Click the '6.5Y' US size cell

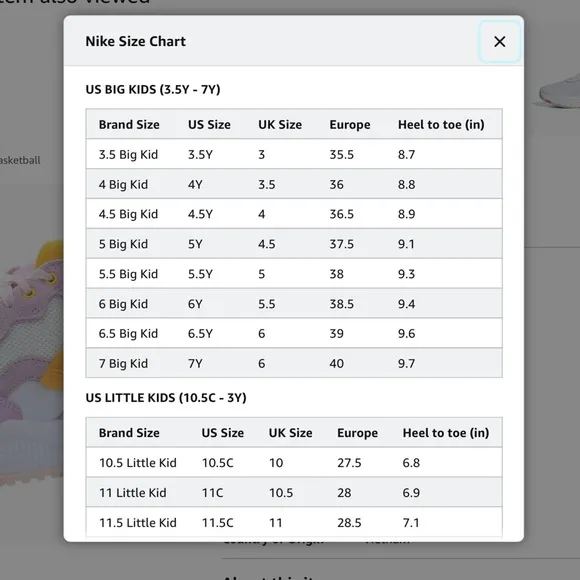click(x=200, y=333)
